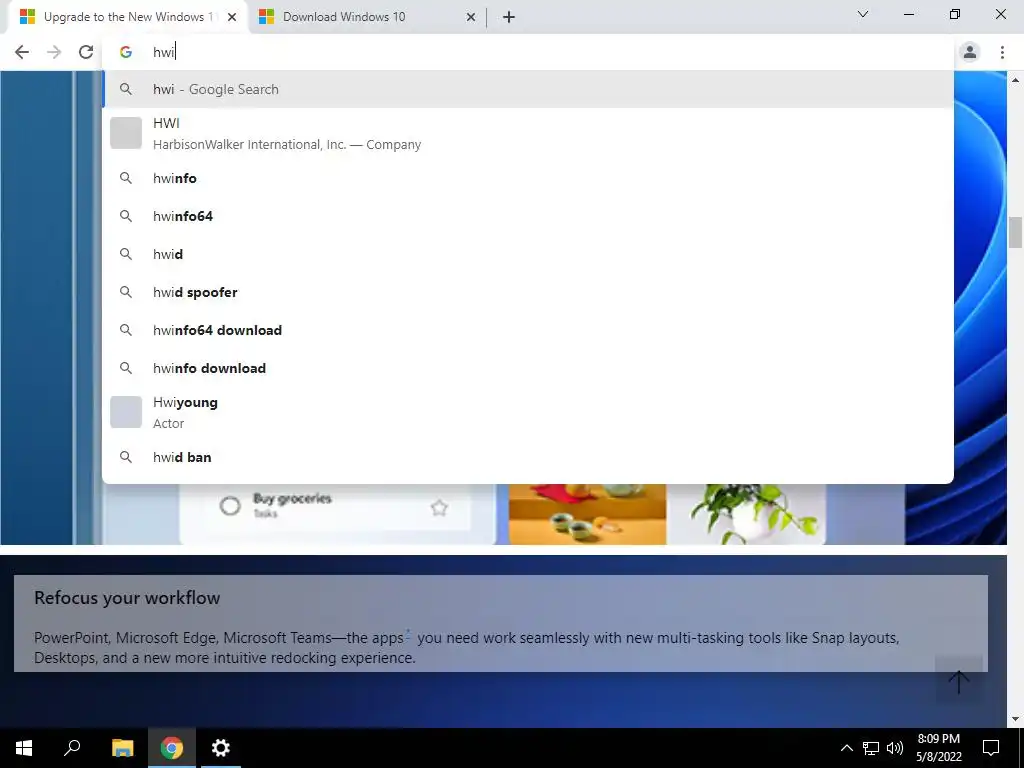1024x768 pixels.
Task: Select the hwid ban suggestion
Action: [x=528, y=457]
